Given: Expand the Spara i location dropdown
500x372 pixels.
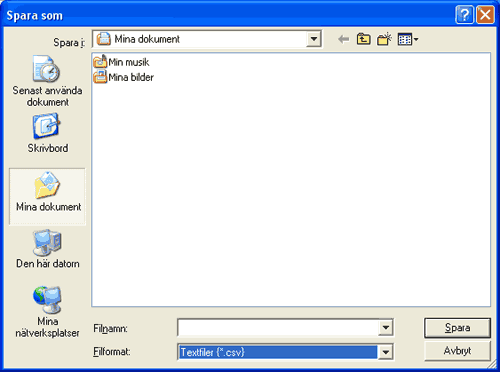Looking at the screenshot, I should pyautogui.click(x=314, y=39).
